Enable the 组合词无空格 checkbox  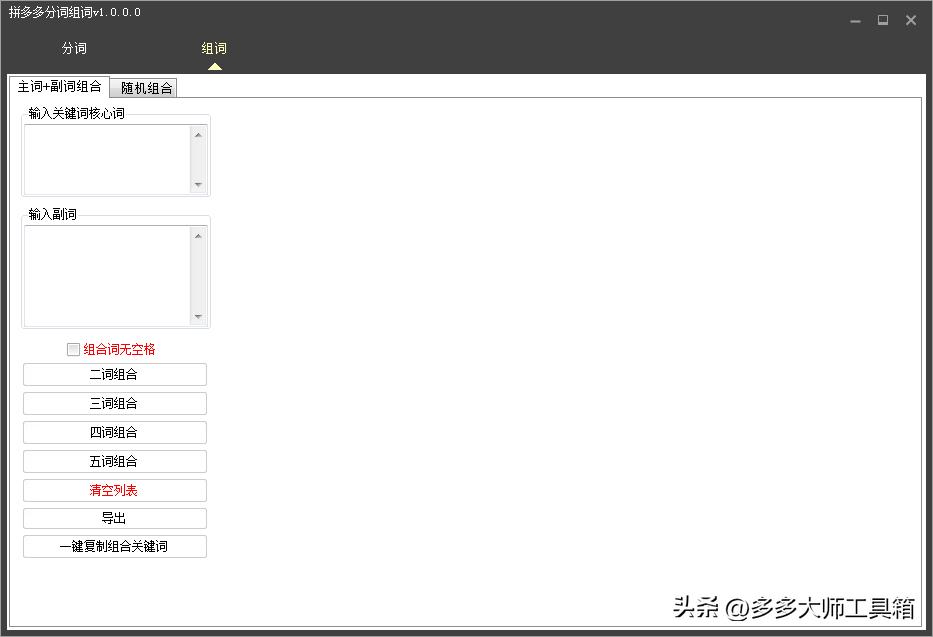tap(73, 349)
